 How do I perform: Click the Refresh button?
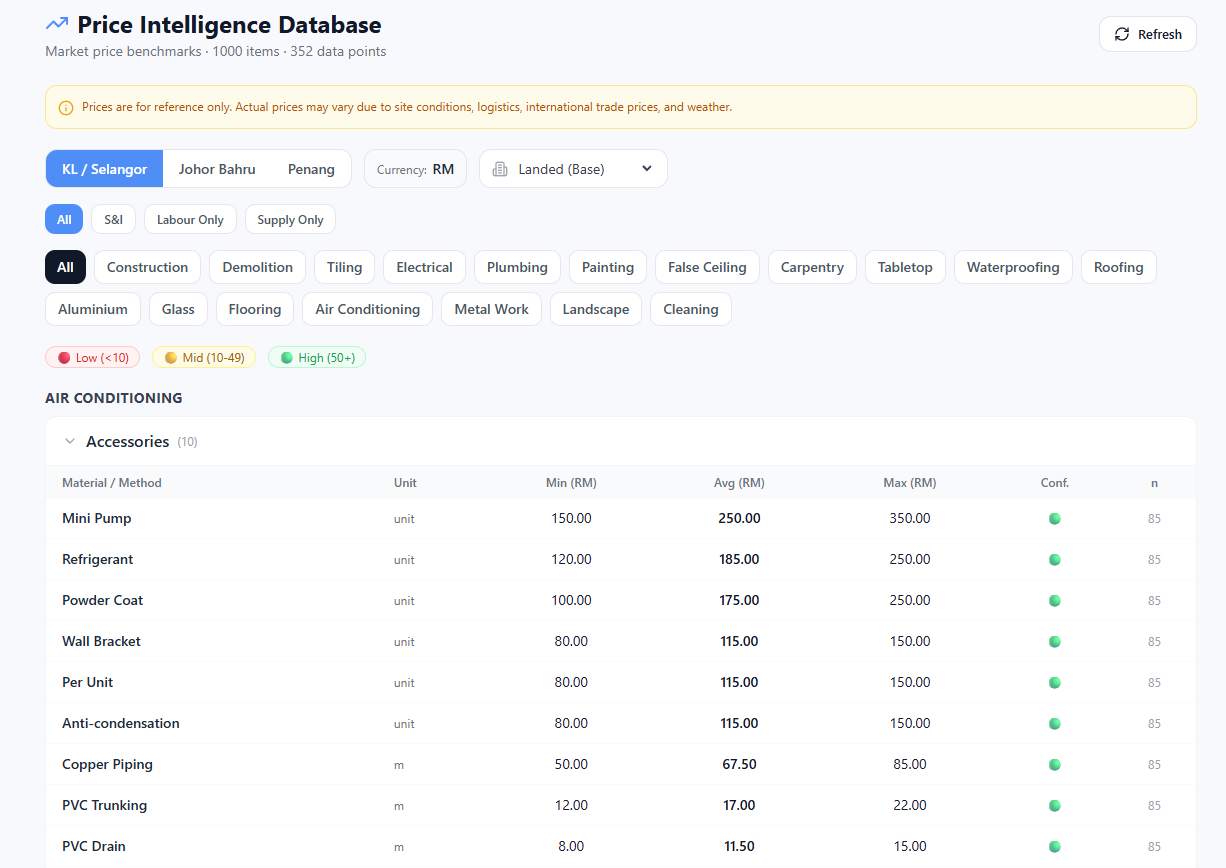pyautogui.click(x=1148, y=34)
